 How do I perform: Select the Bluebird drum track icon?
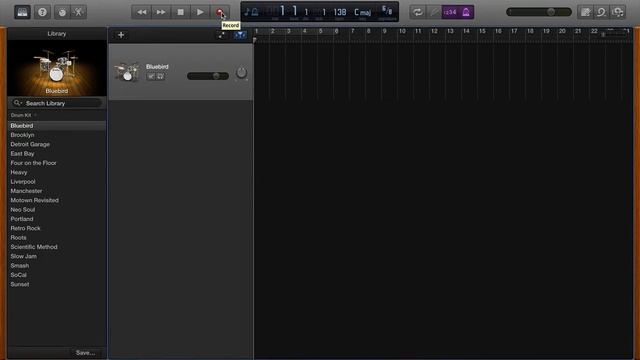coord(127,72)
